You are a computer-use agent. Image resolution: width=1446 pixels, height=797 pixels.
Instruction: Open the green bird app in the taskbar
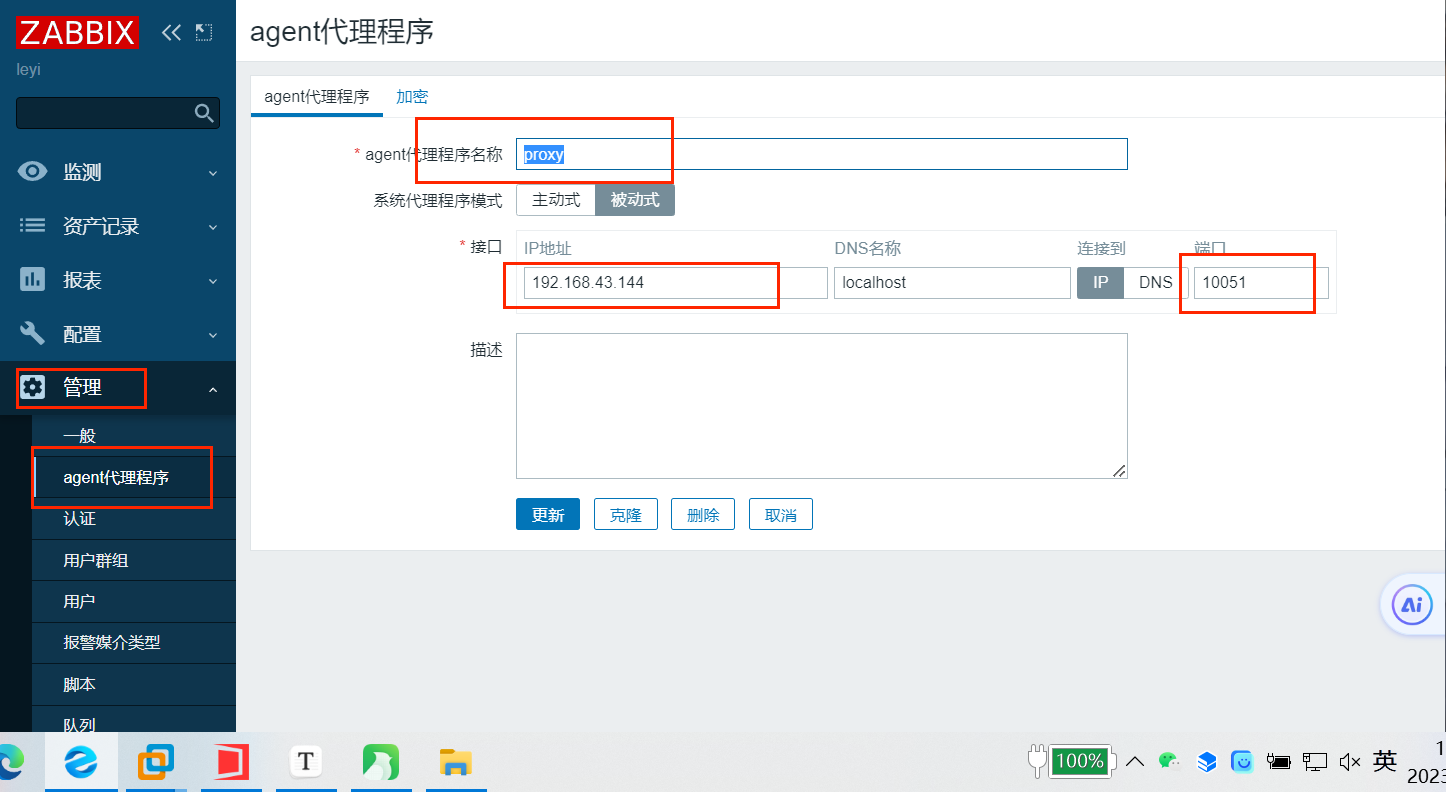point(381,763)
